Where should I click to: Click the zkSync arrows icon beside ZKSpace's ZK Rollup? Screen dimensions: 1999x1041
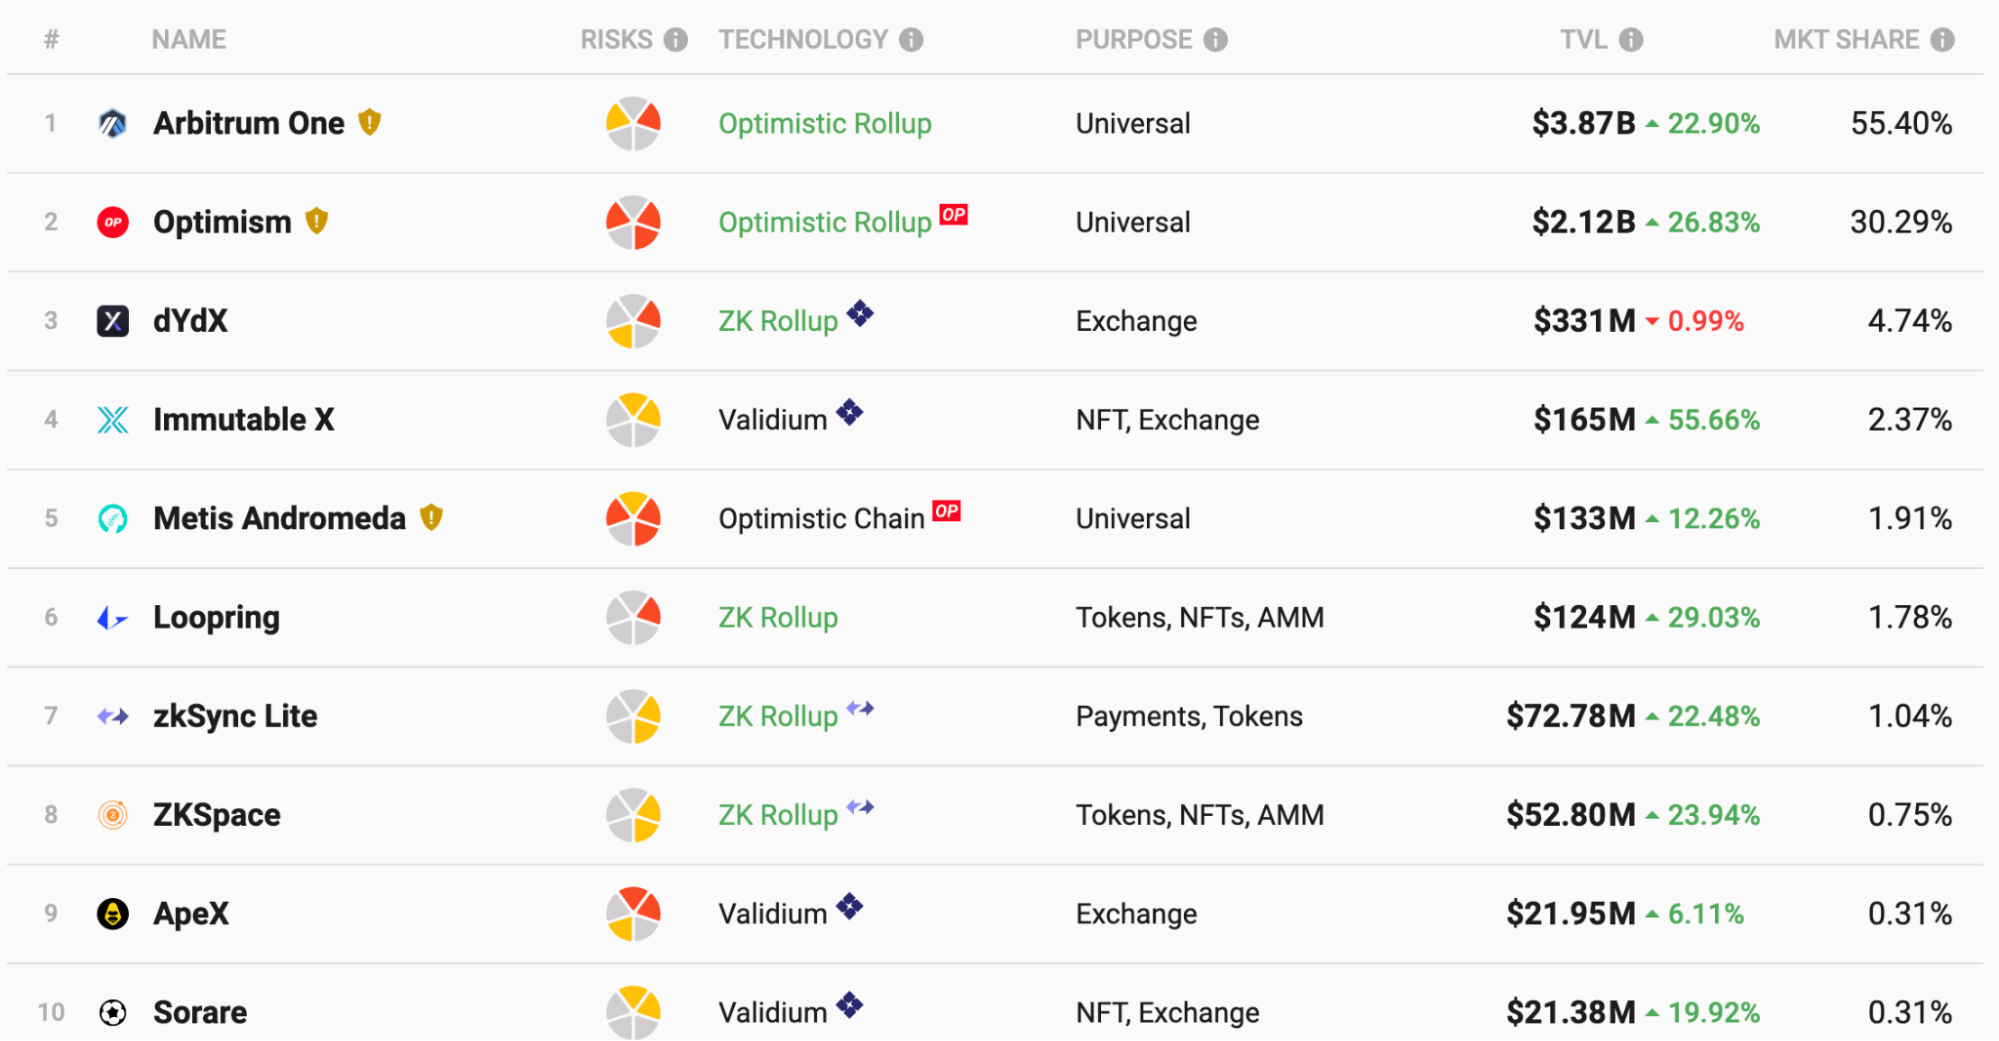(x=860, y=806)
